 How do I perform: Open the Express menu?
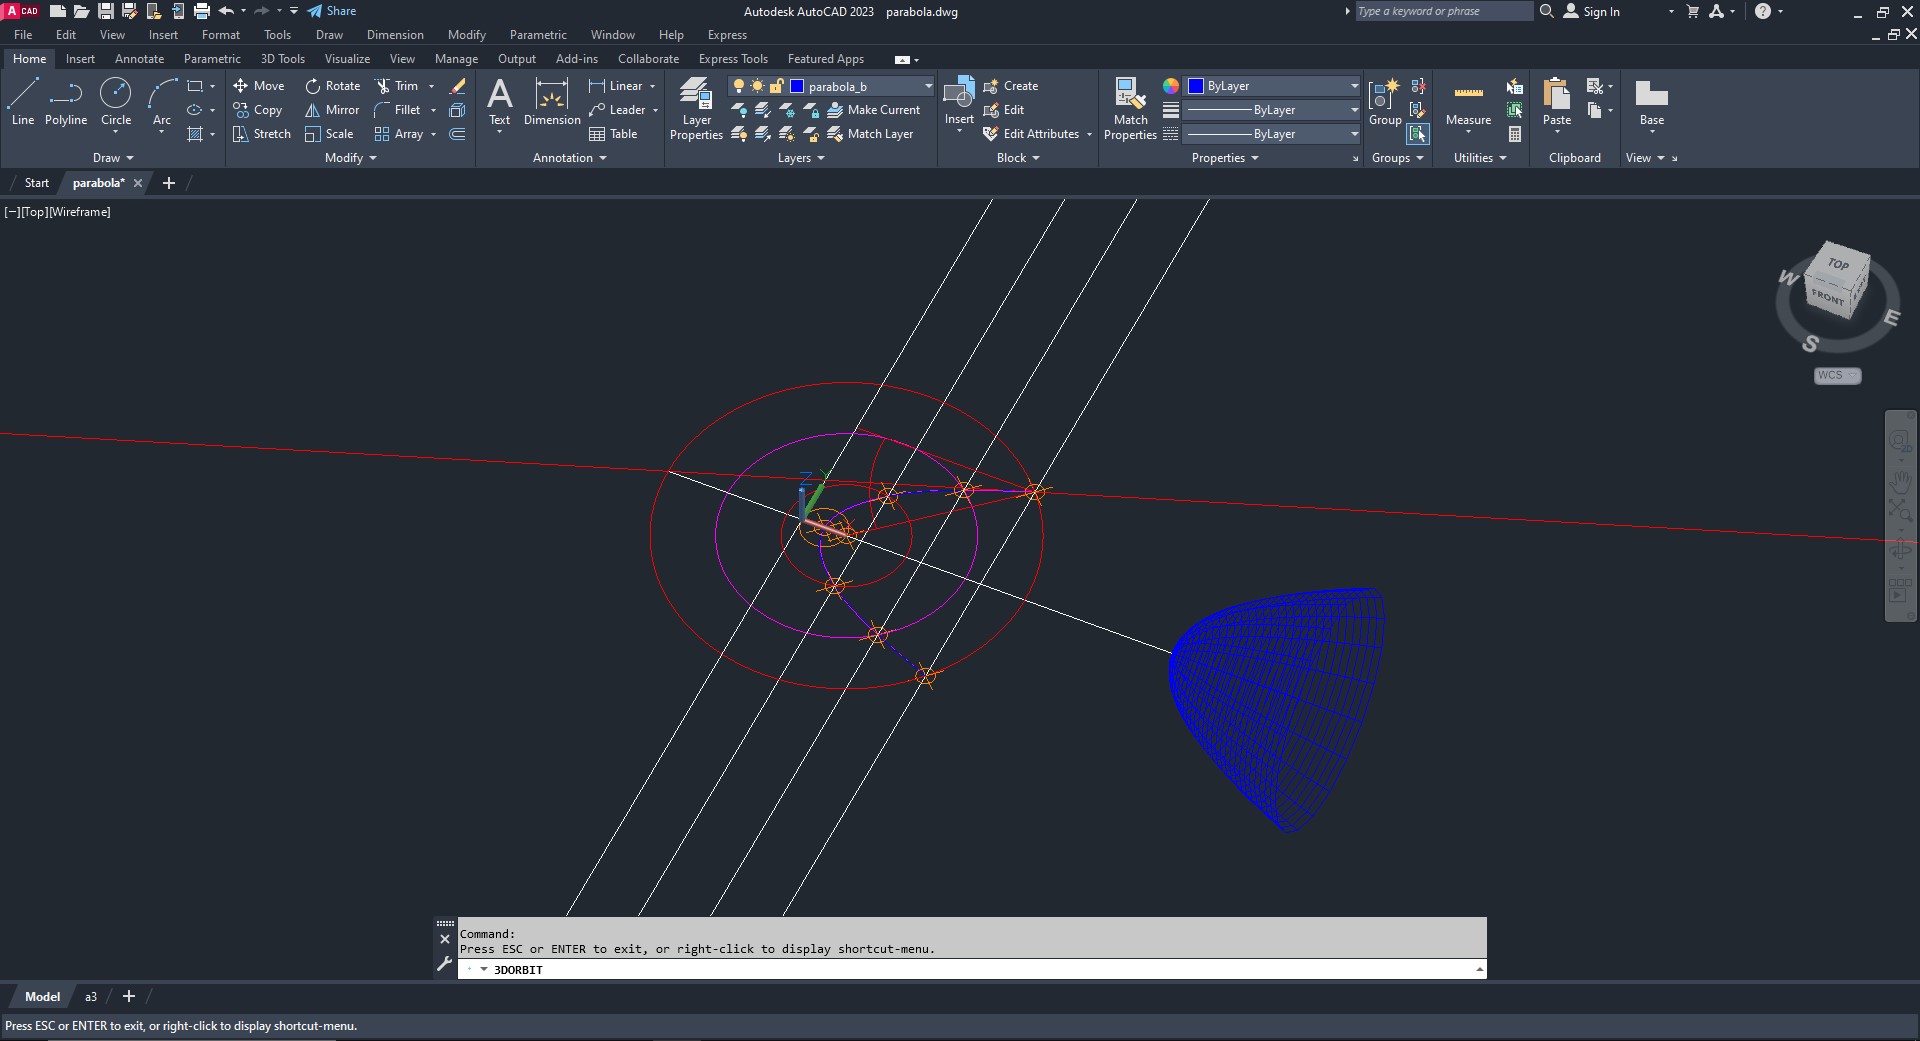click(x=727, y=35)
